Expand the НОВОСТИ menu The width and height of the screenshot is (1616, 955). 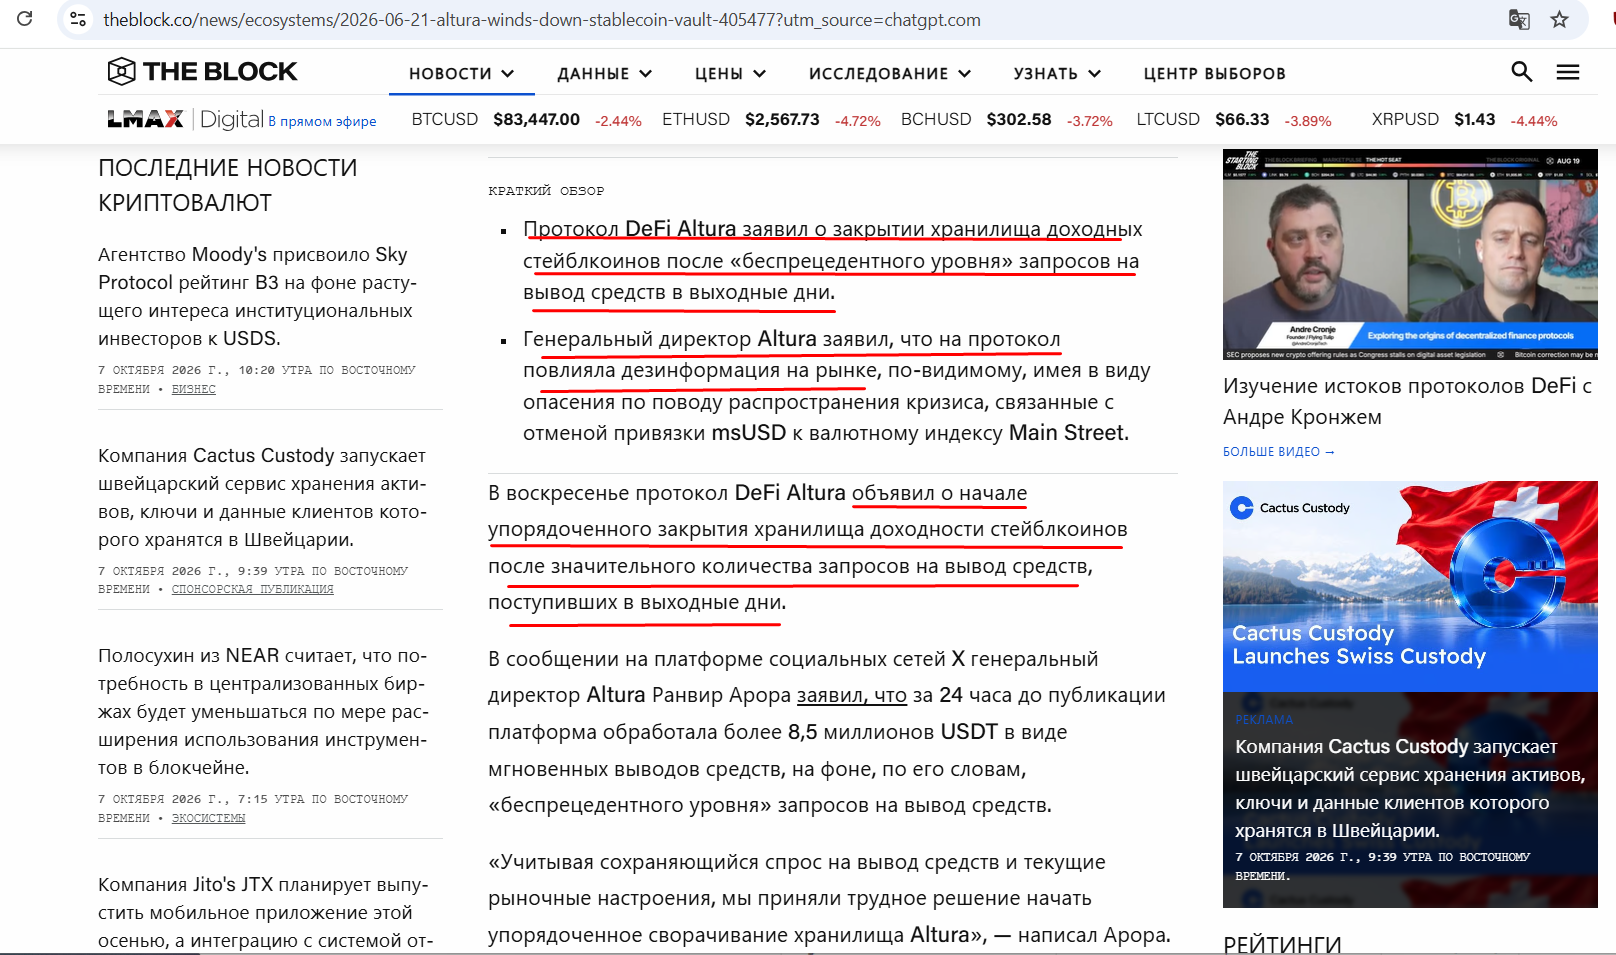461,74
